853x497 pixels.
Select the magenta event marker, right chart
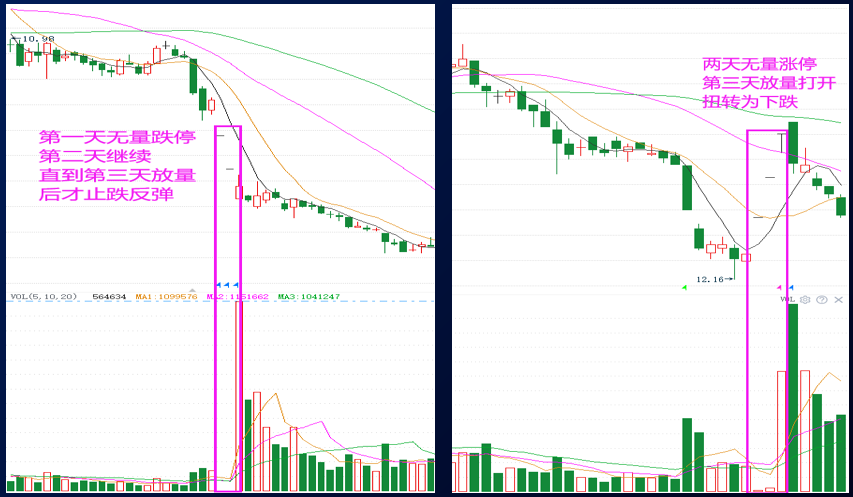pos(779,287)
